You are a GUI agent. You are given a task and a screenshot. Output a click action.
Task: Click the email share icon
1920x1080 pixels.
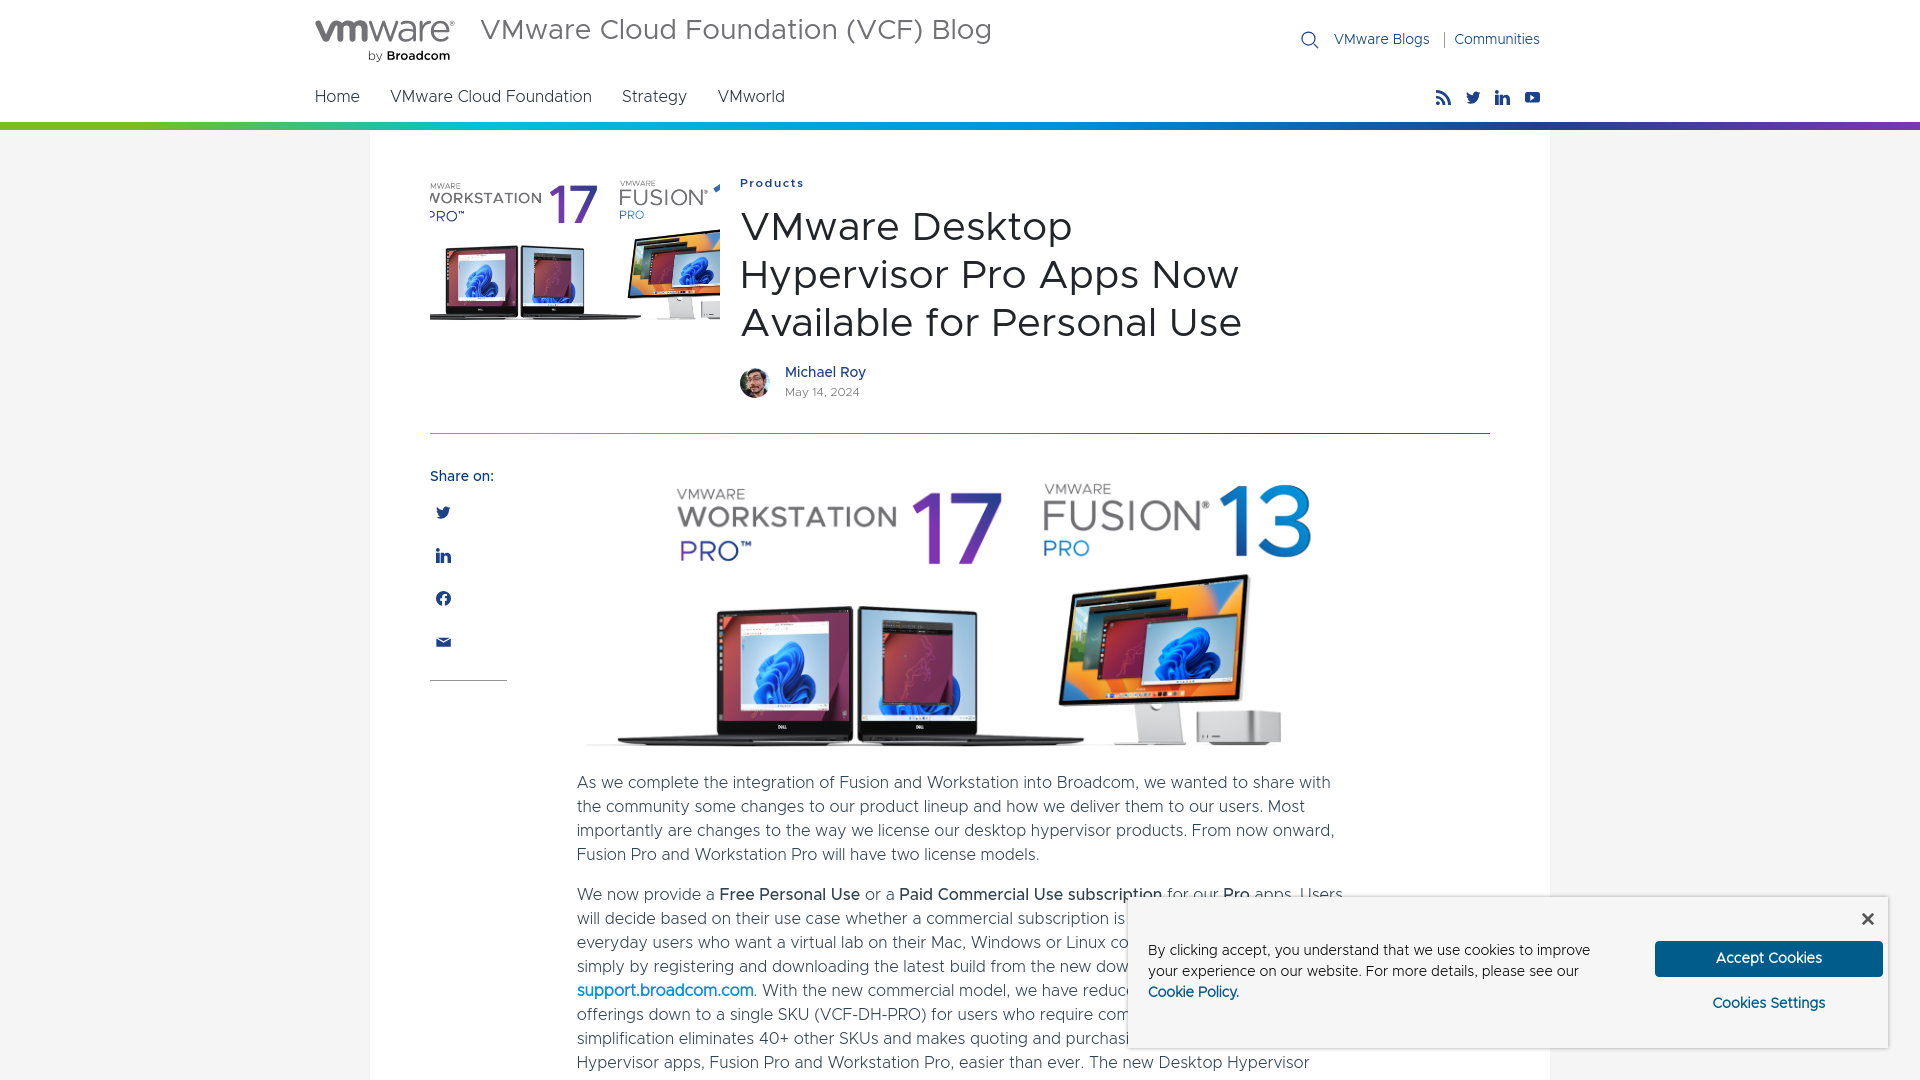(442, 642)
